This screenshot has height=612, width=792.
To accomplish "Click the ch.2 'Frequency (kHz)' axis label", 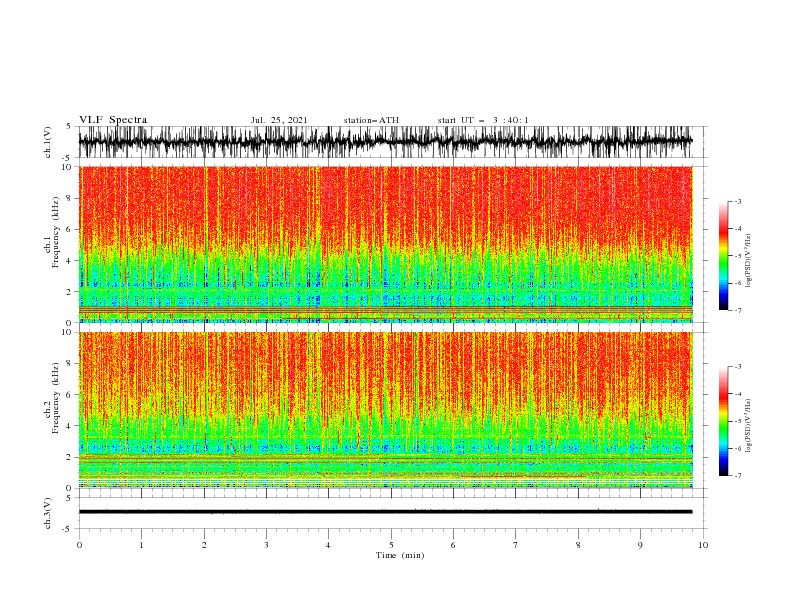I will [55, 398].
